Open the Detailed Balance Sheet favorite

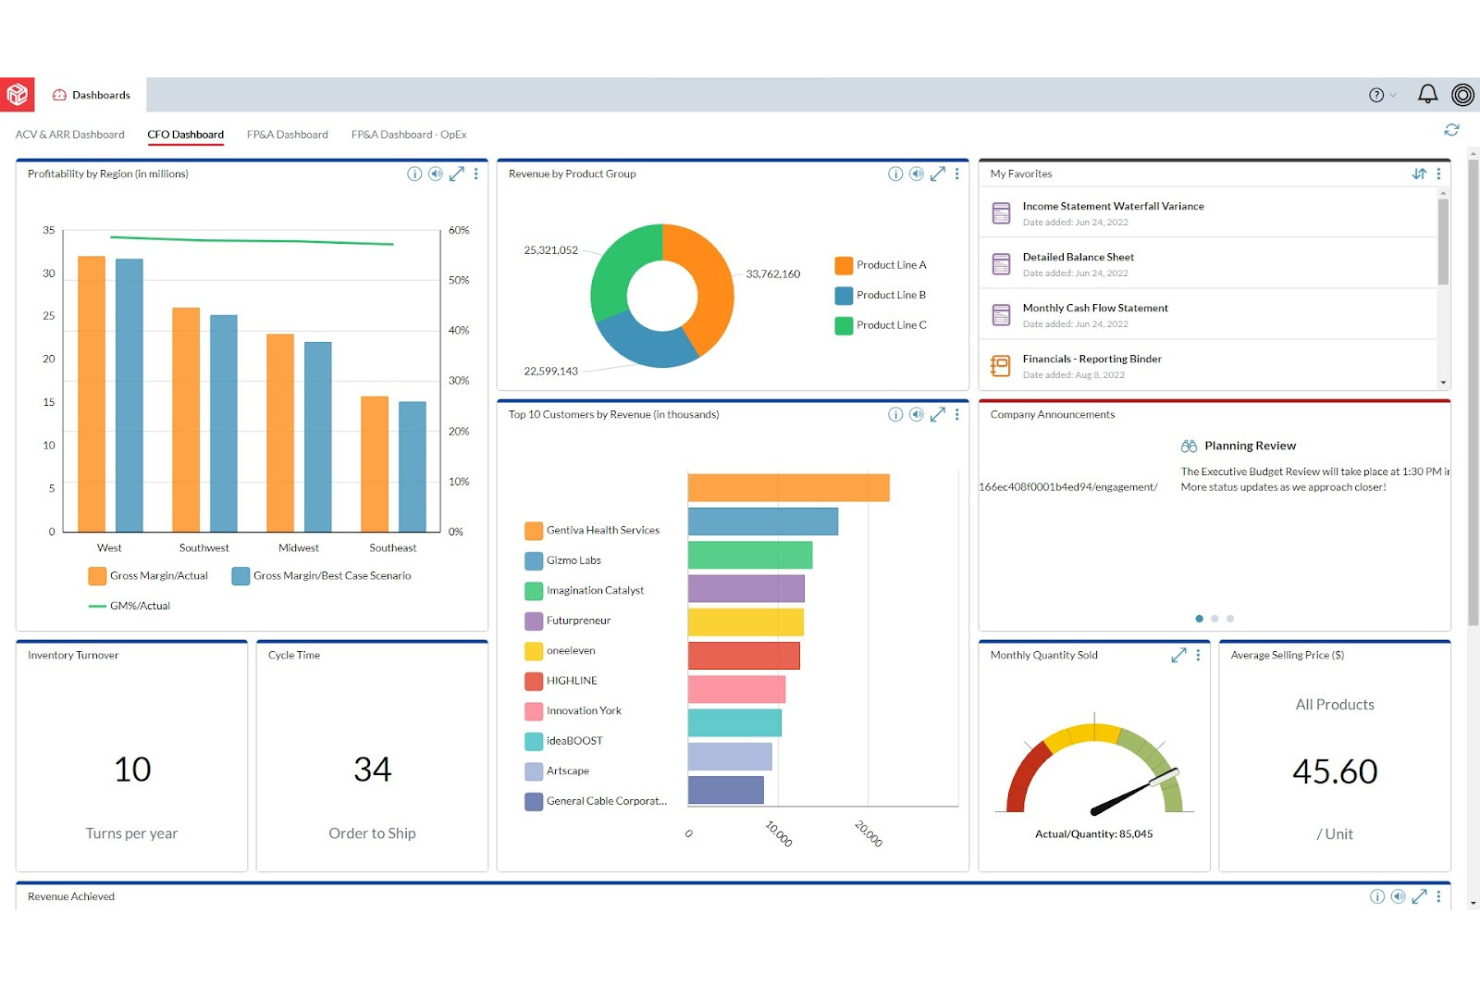(1078, 257)
